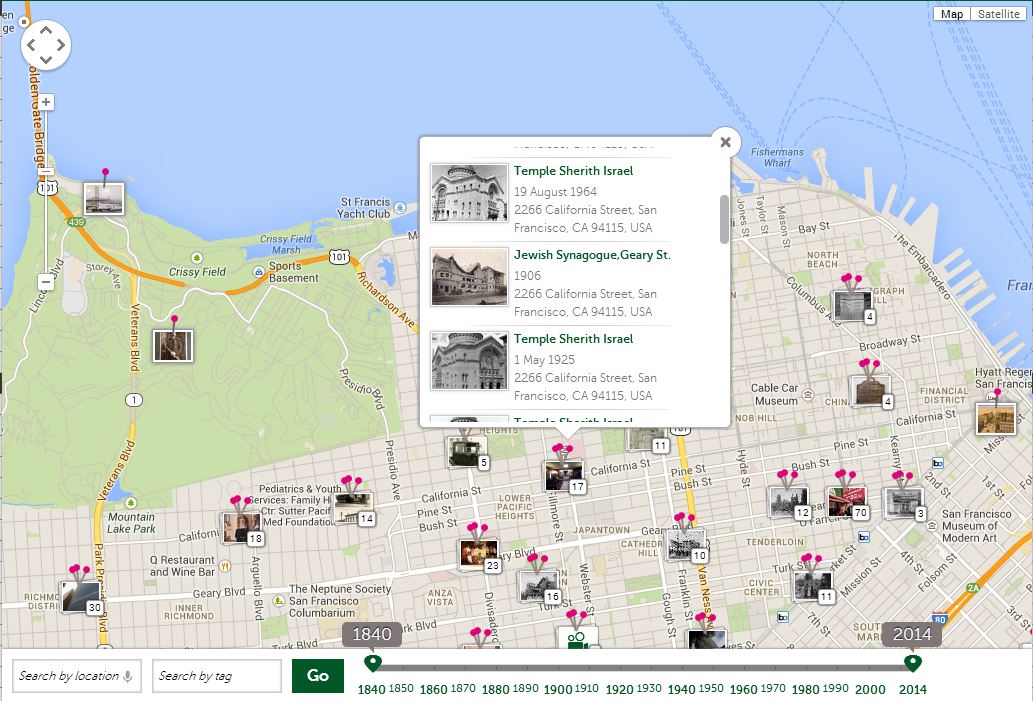Open the photo cluster marked 12

click(x=789, y=502)
